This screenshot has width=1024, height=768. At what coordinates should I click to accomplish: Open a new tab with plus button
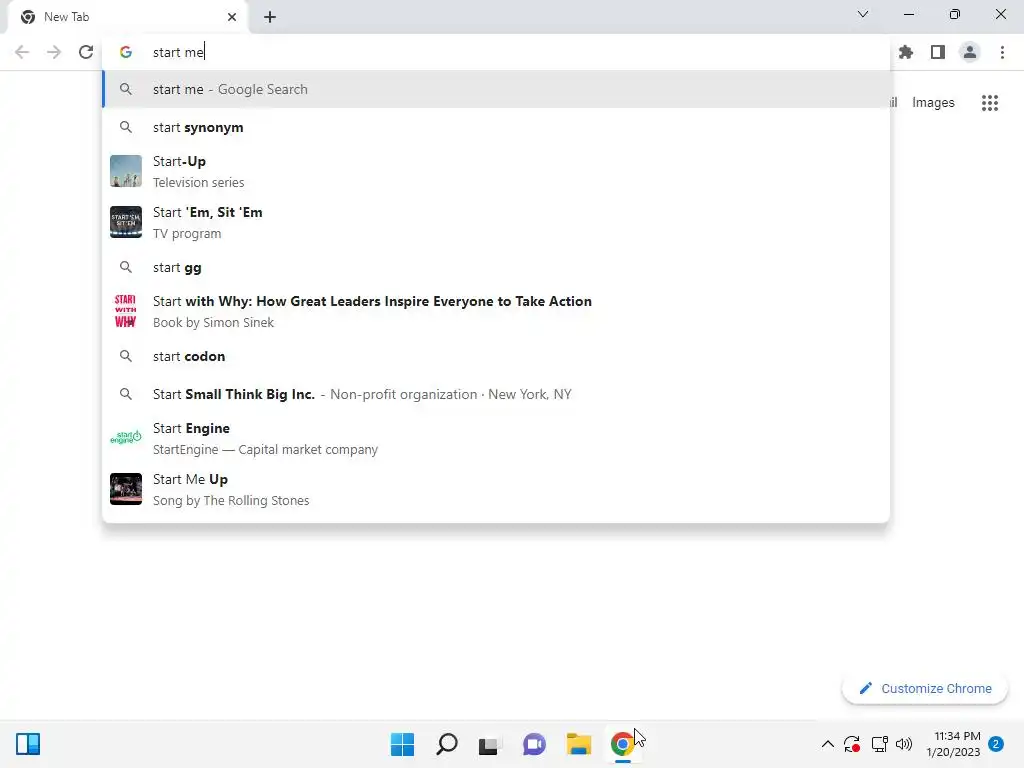(270, 17)
